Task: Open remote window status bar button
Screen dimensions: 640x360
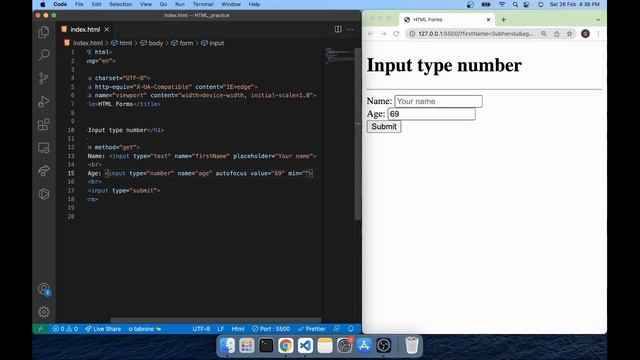Action: click(x=40, y=329)
